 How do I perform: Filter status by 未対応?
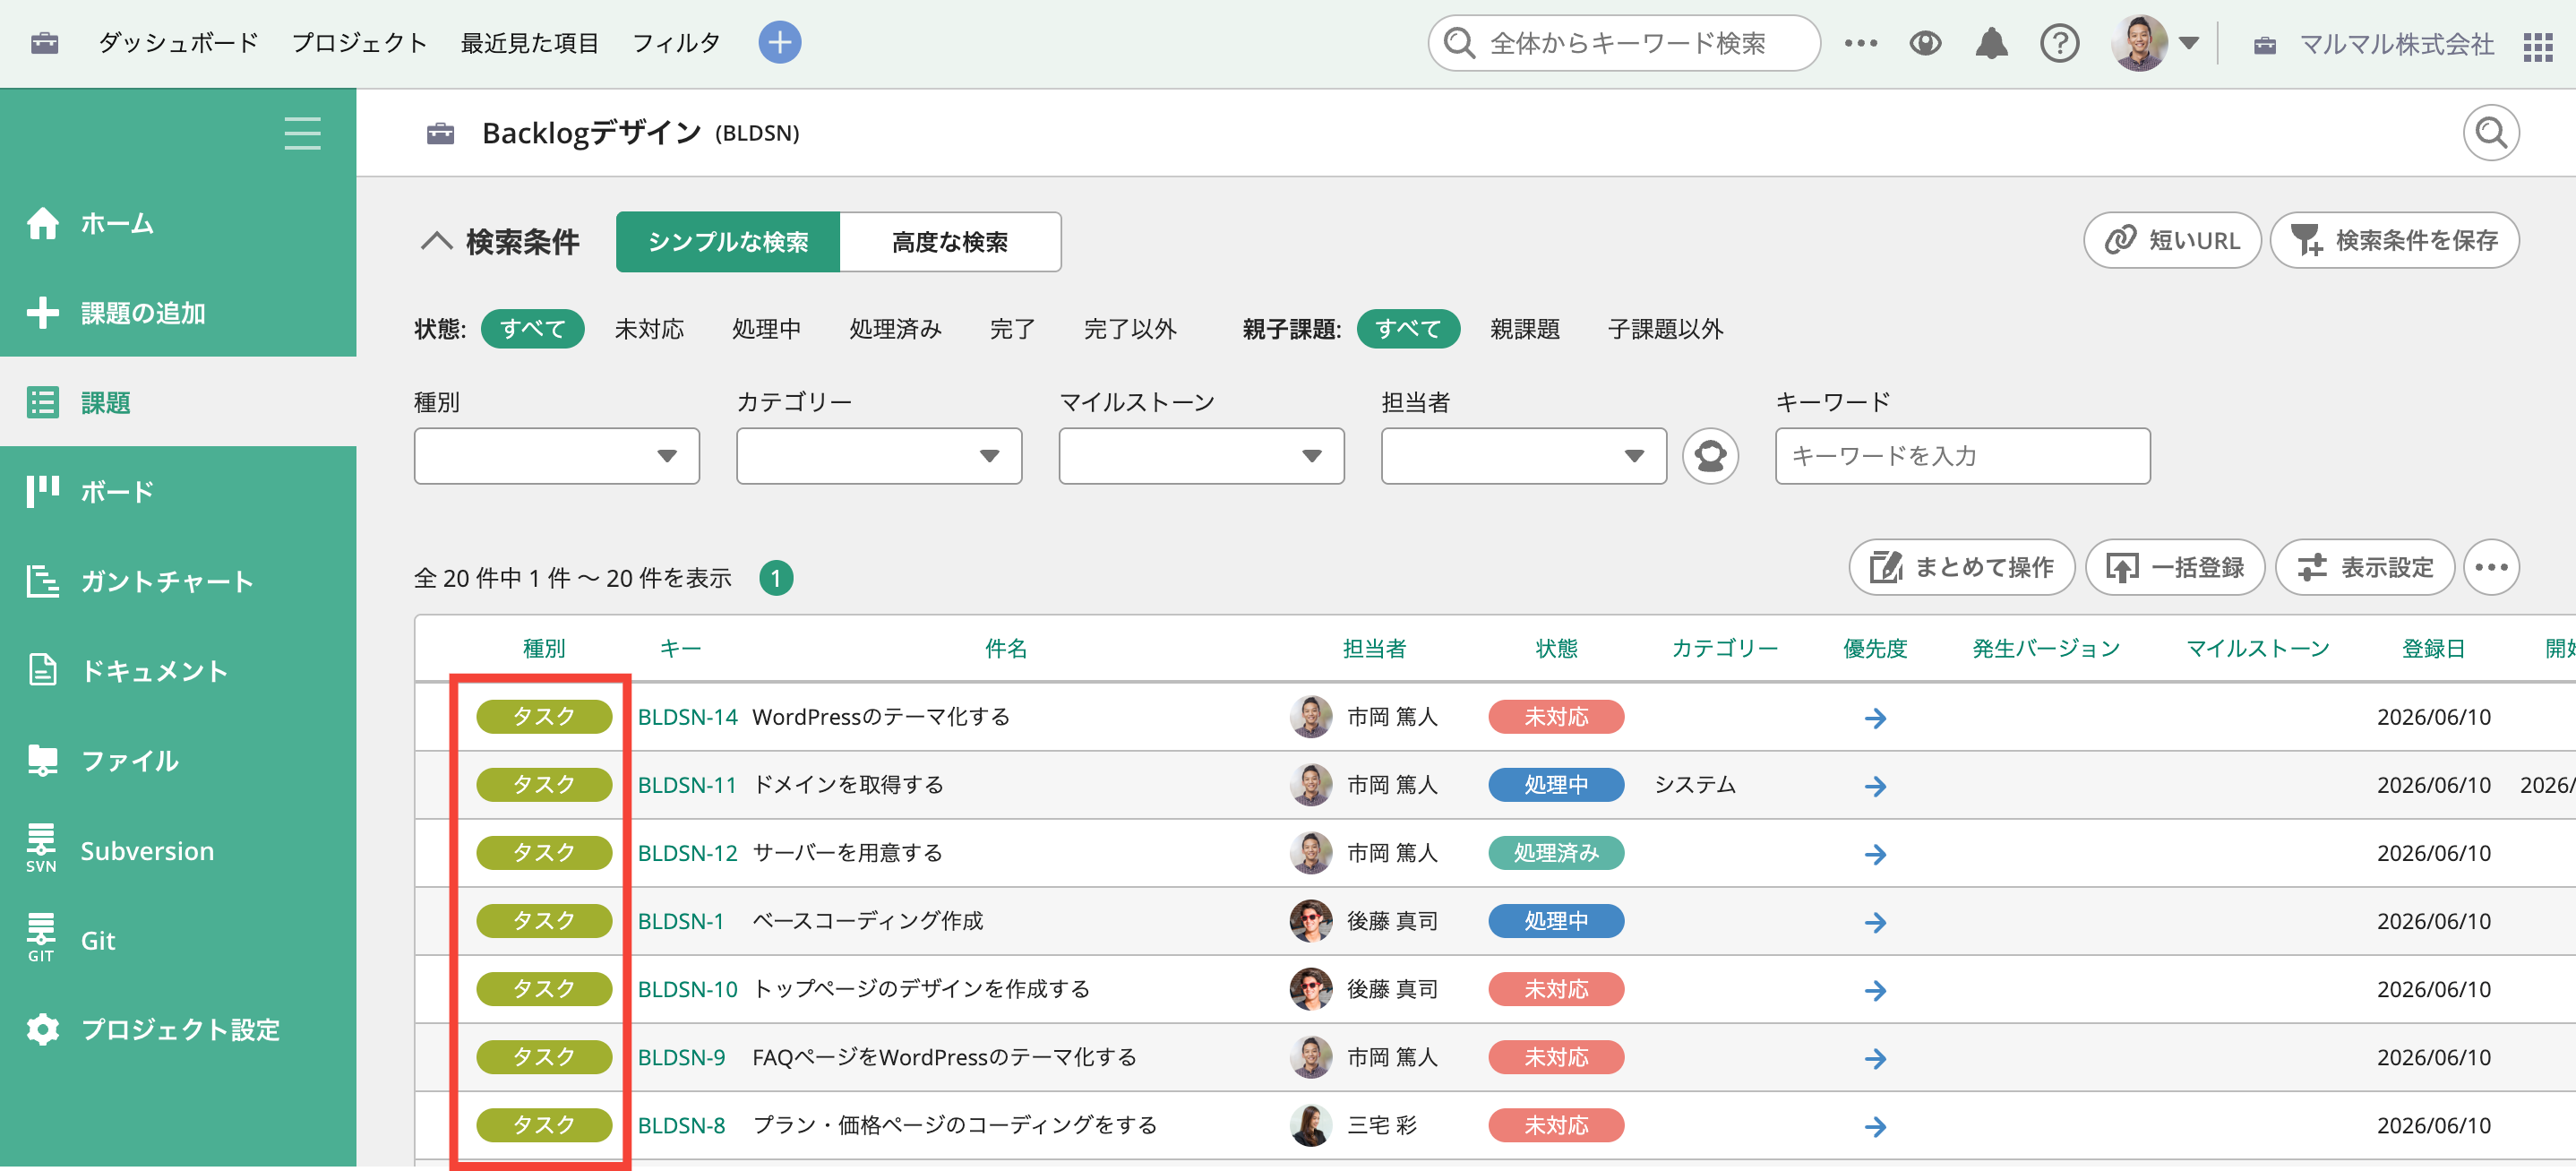(649, 329)
